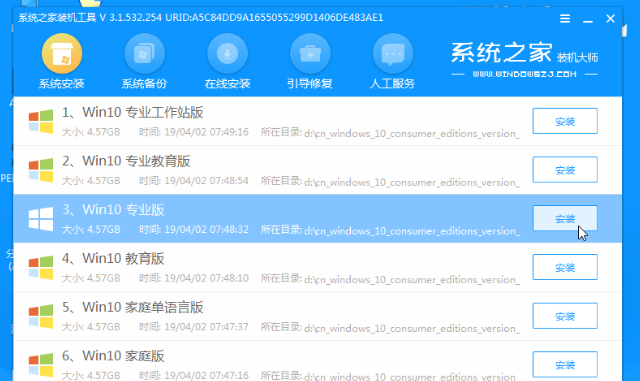Image resolution: width=640 pixels, height=381 pixels.
Task: Open the 人工服务 chat icon
Action: (393, 54)
